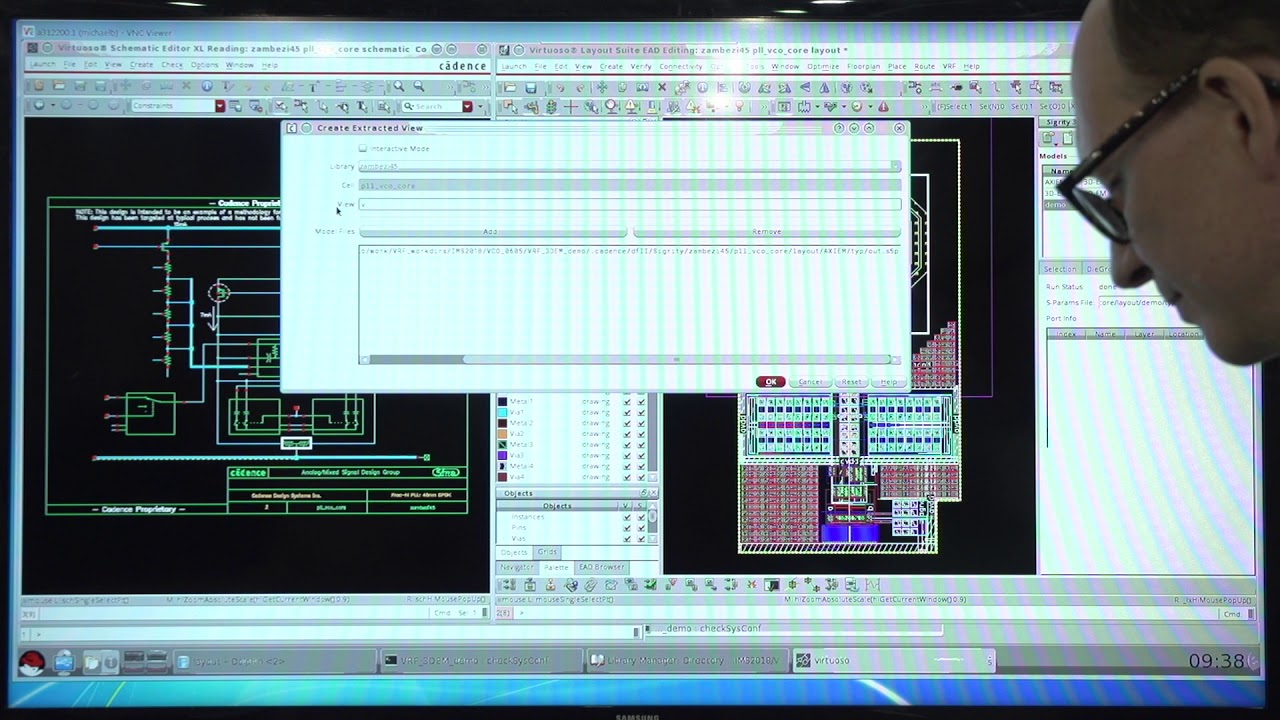Viewport: 1280px width, 720px height.
Task: Open the Constraints dropdown in Schematic Editor
Action: [220, 106]
